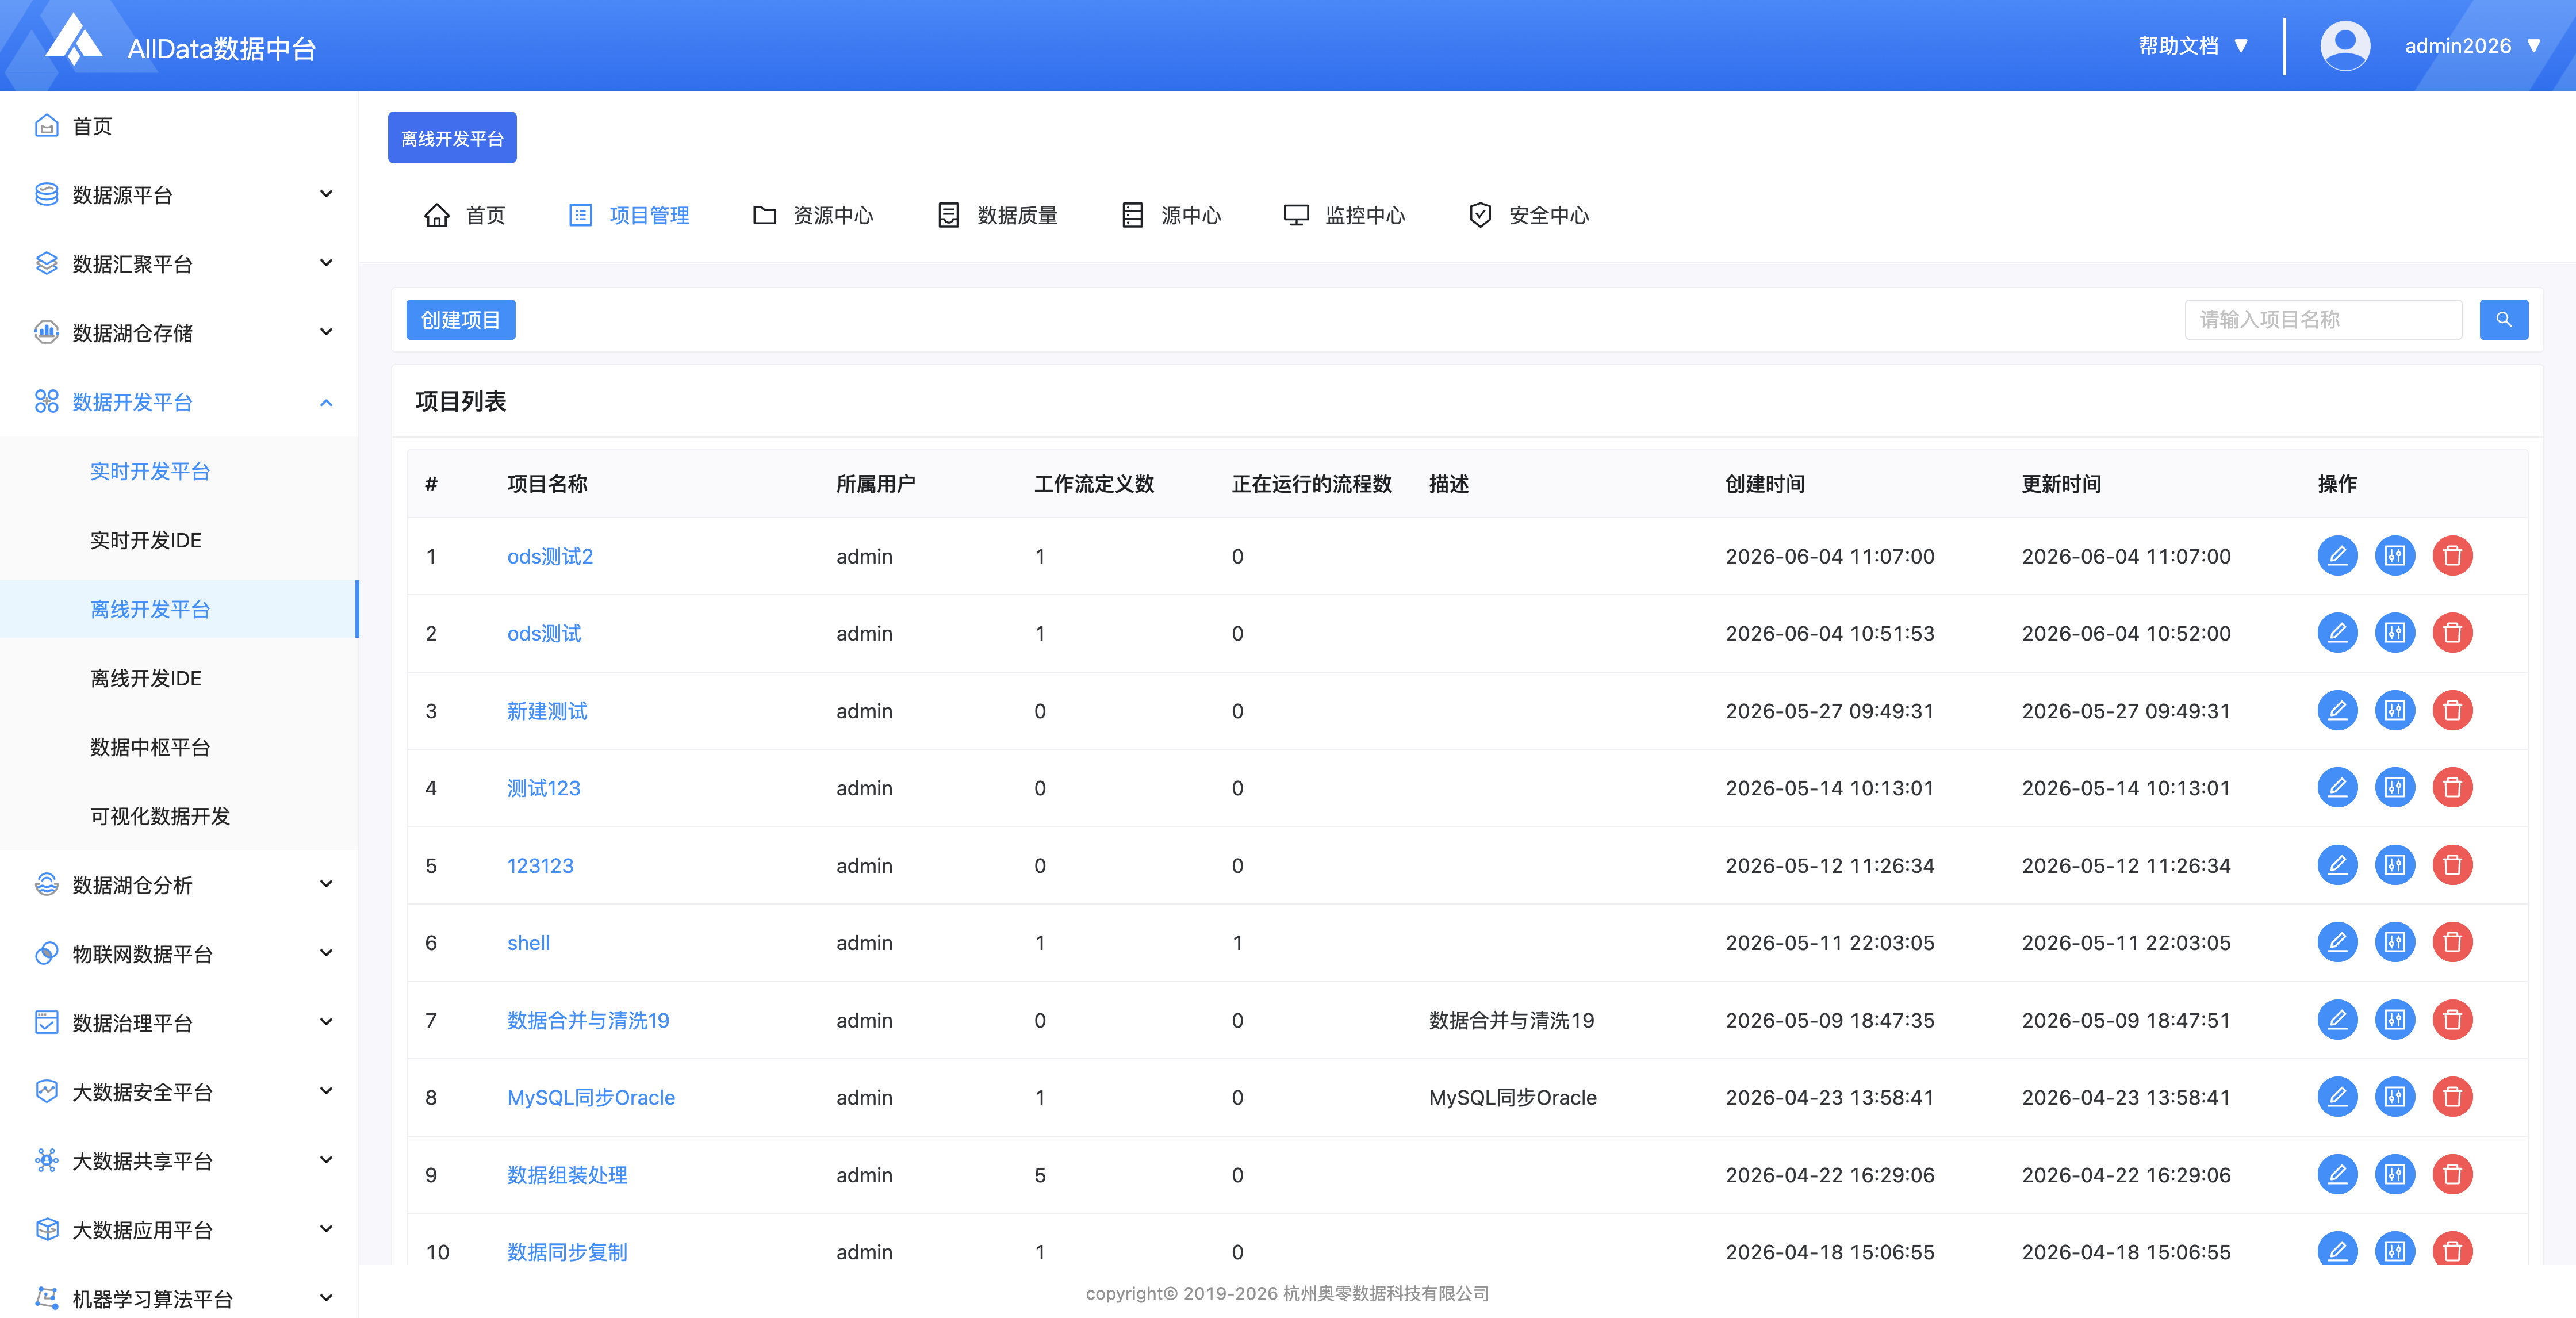The height and width of the screenshot is (1318, 2576).
Task: Expand the 大数据共享平台 sidebar menu
Action: click(179, 1161)
